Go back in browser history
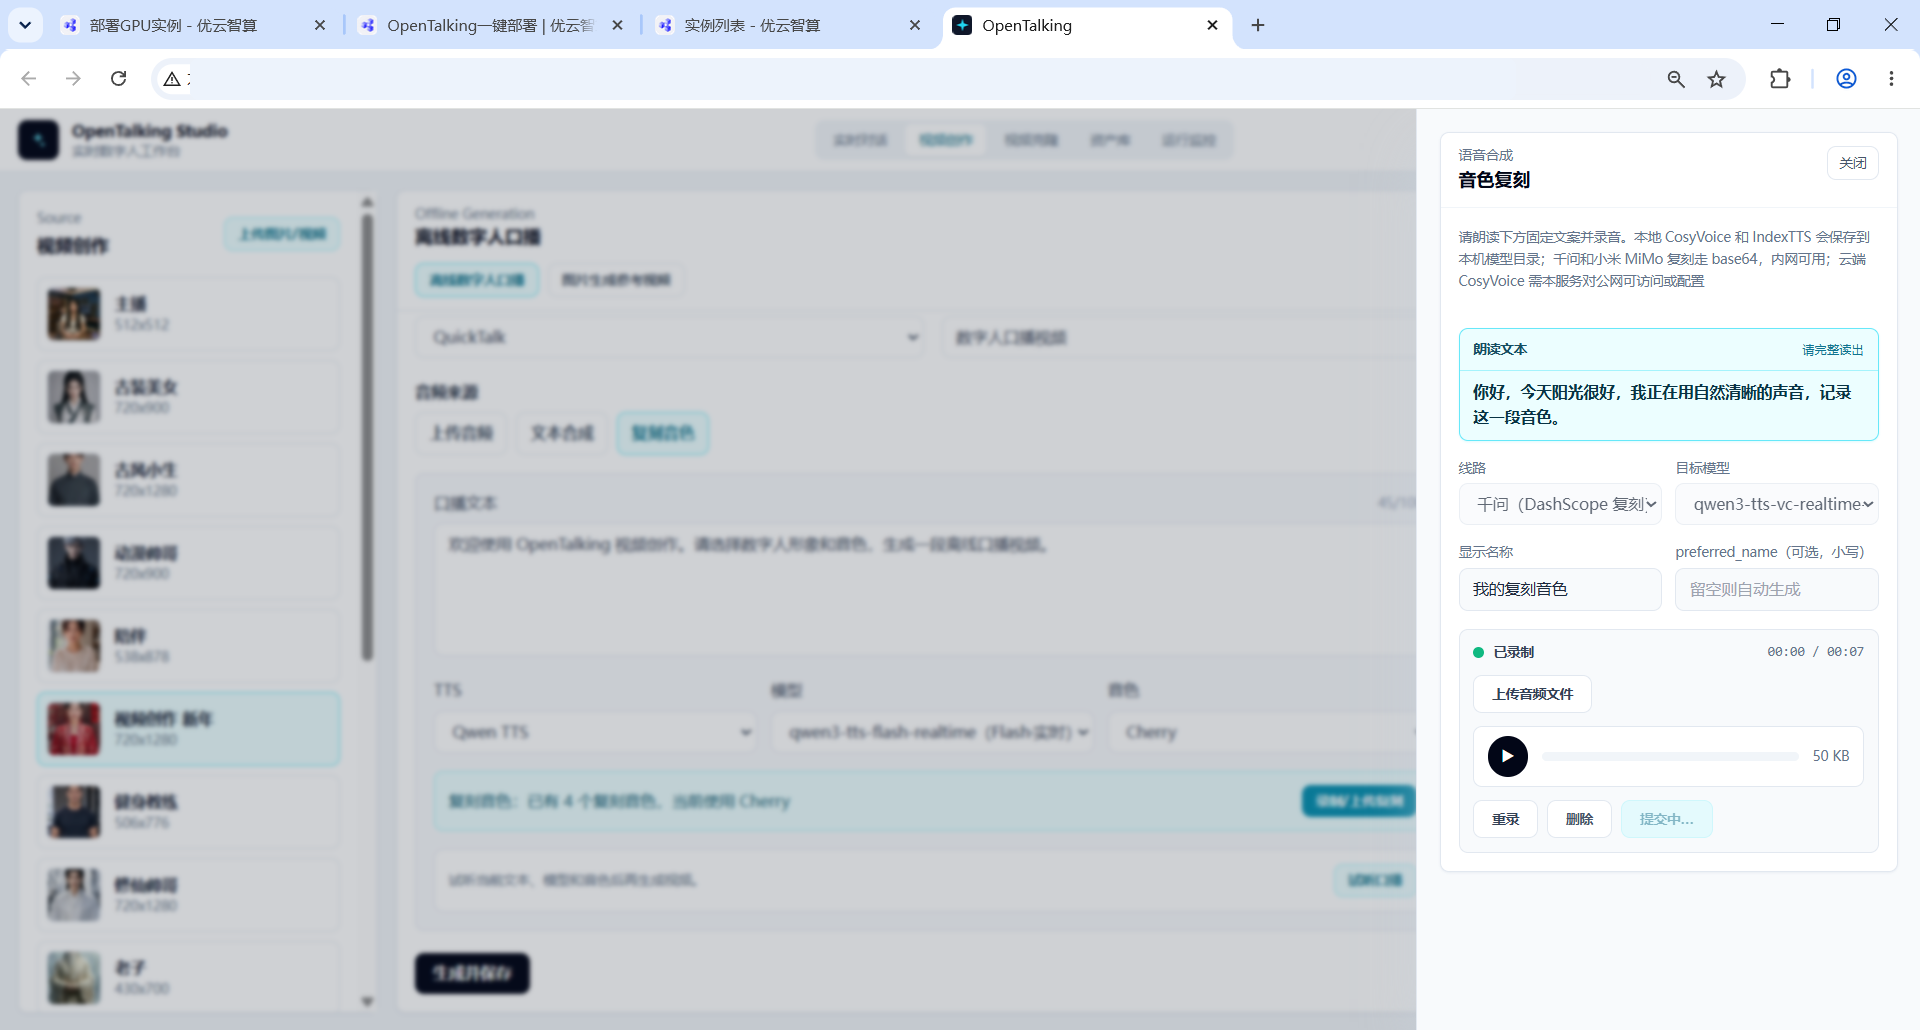 pyautogui.click(x=29, y=79)
